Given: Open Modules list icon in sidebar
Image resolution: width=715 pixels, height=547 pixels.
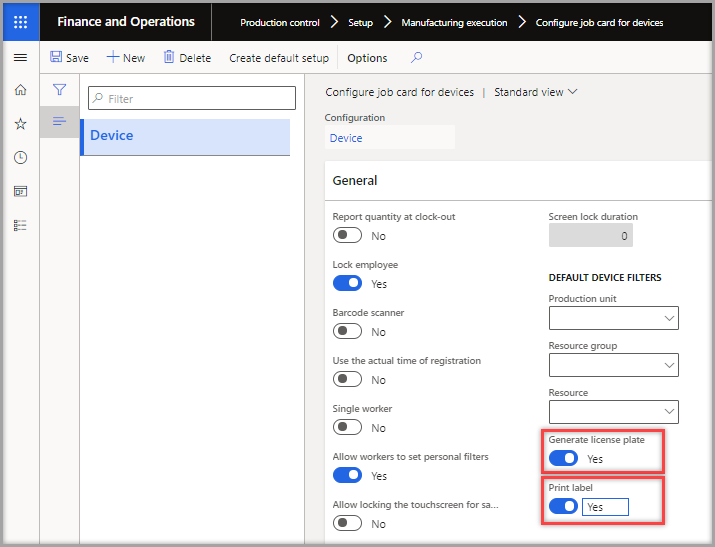Looking at the screenshot, I should (x=21, y=225).
